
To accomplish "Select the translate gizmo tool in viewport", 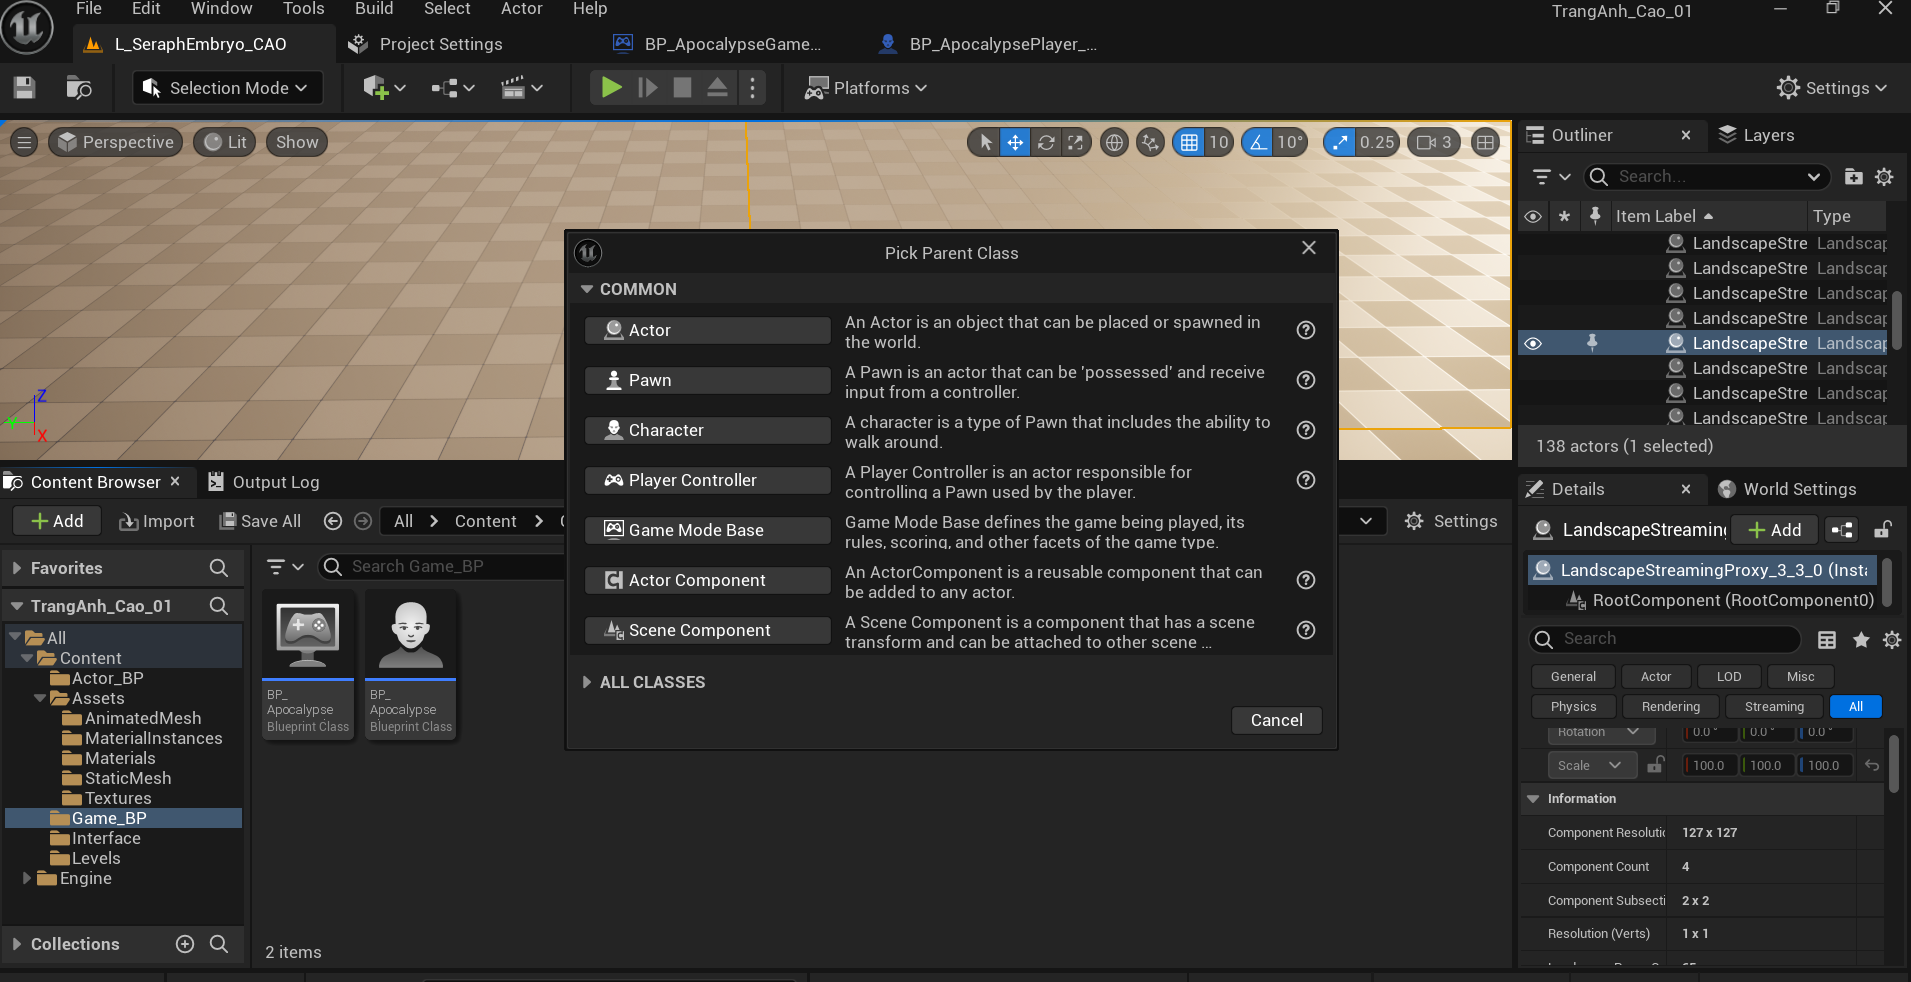I will [x=1015, y=142].
